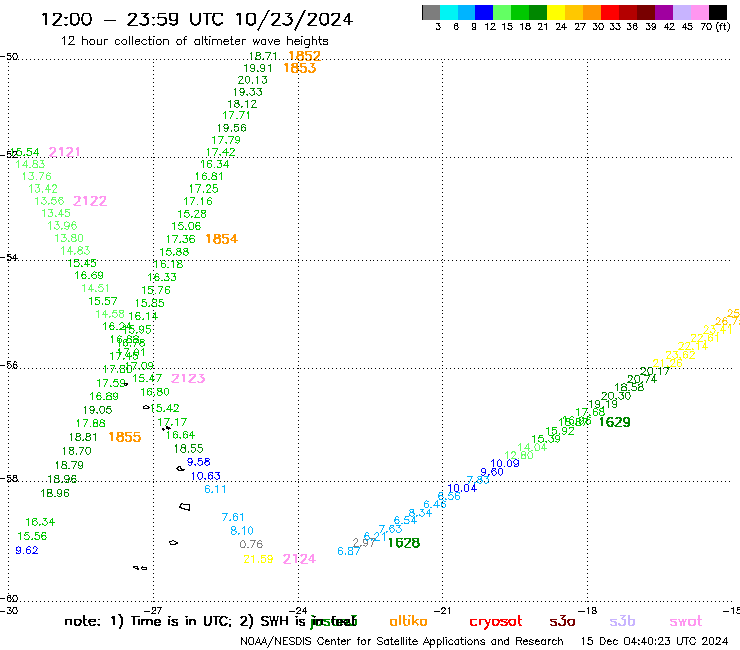Image resolution: width=740 pixels, height=650 pixels.
Task: Select the green value "18.55"
Action: pyautogui.click(x=189, y=448)
